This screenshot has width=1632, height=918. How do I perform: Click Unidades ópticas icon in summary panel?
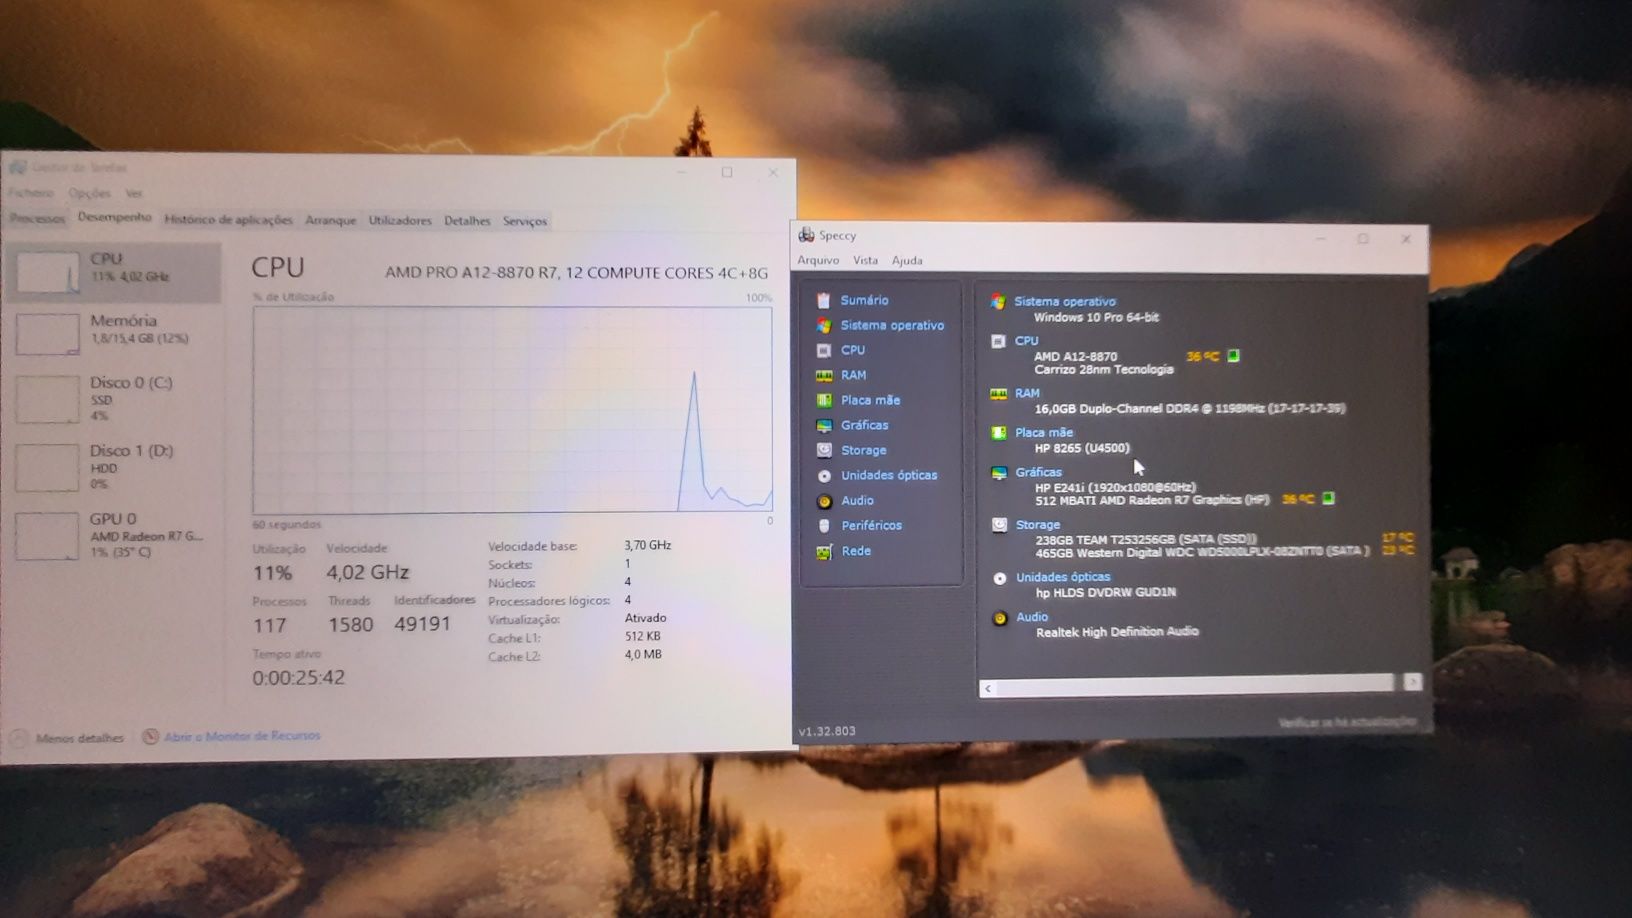click(999, 577)
